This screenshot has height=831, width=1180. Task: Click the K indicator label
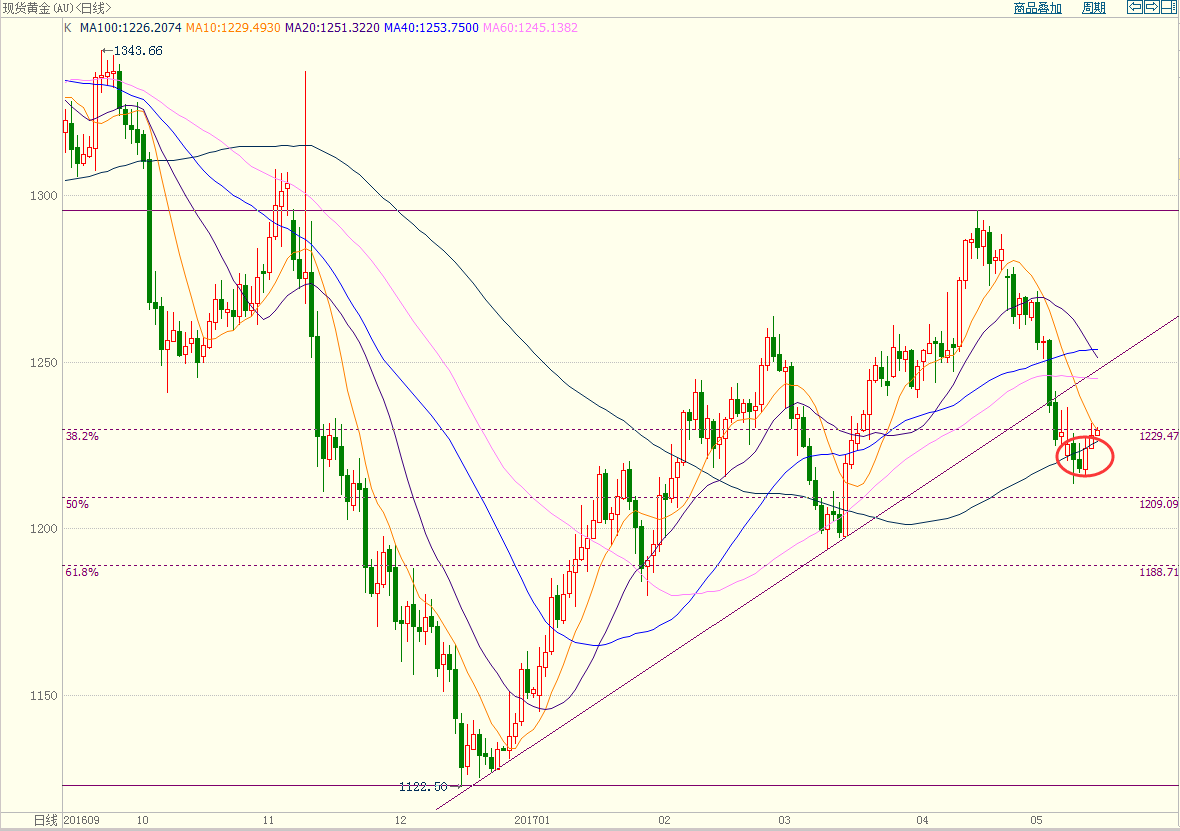click(68, 28)
